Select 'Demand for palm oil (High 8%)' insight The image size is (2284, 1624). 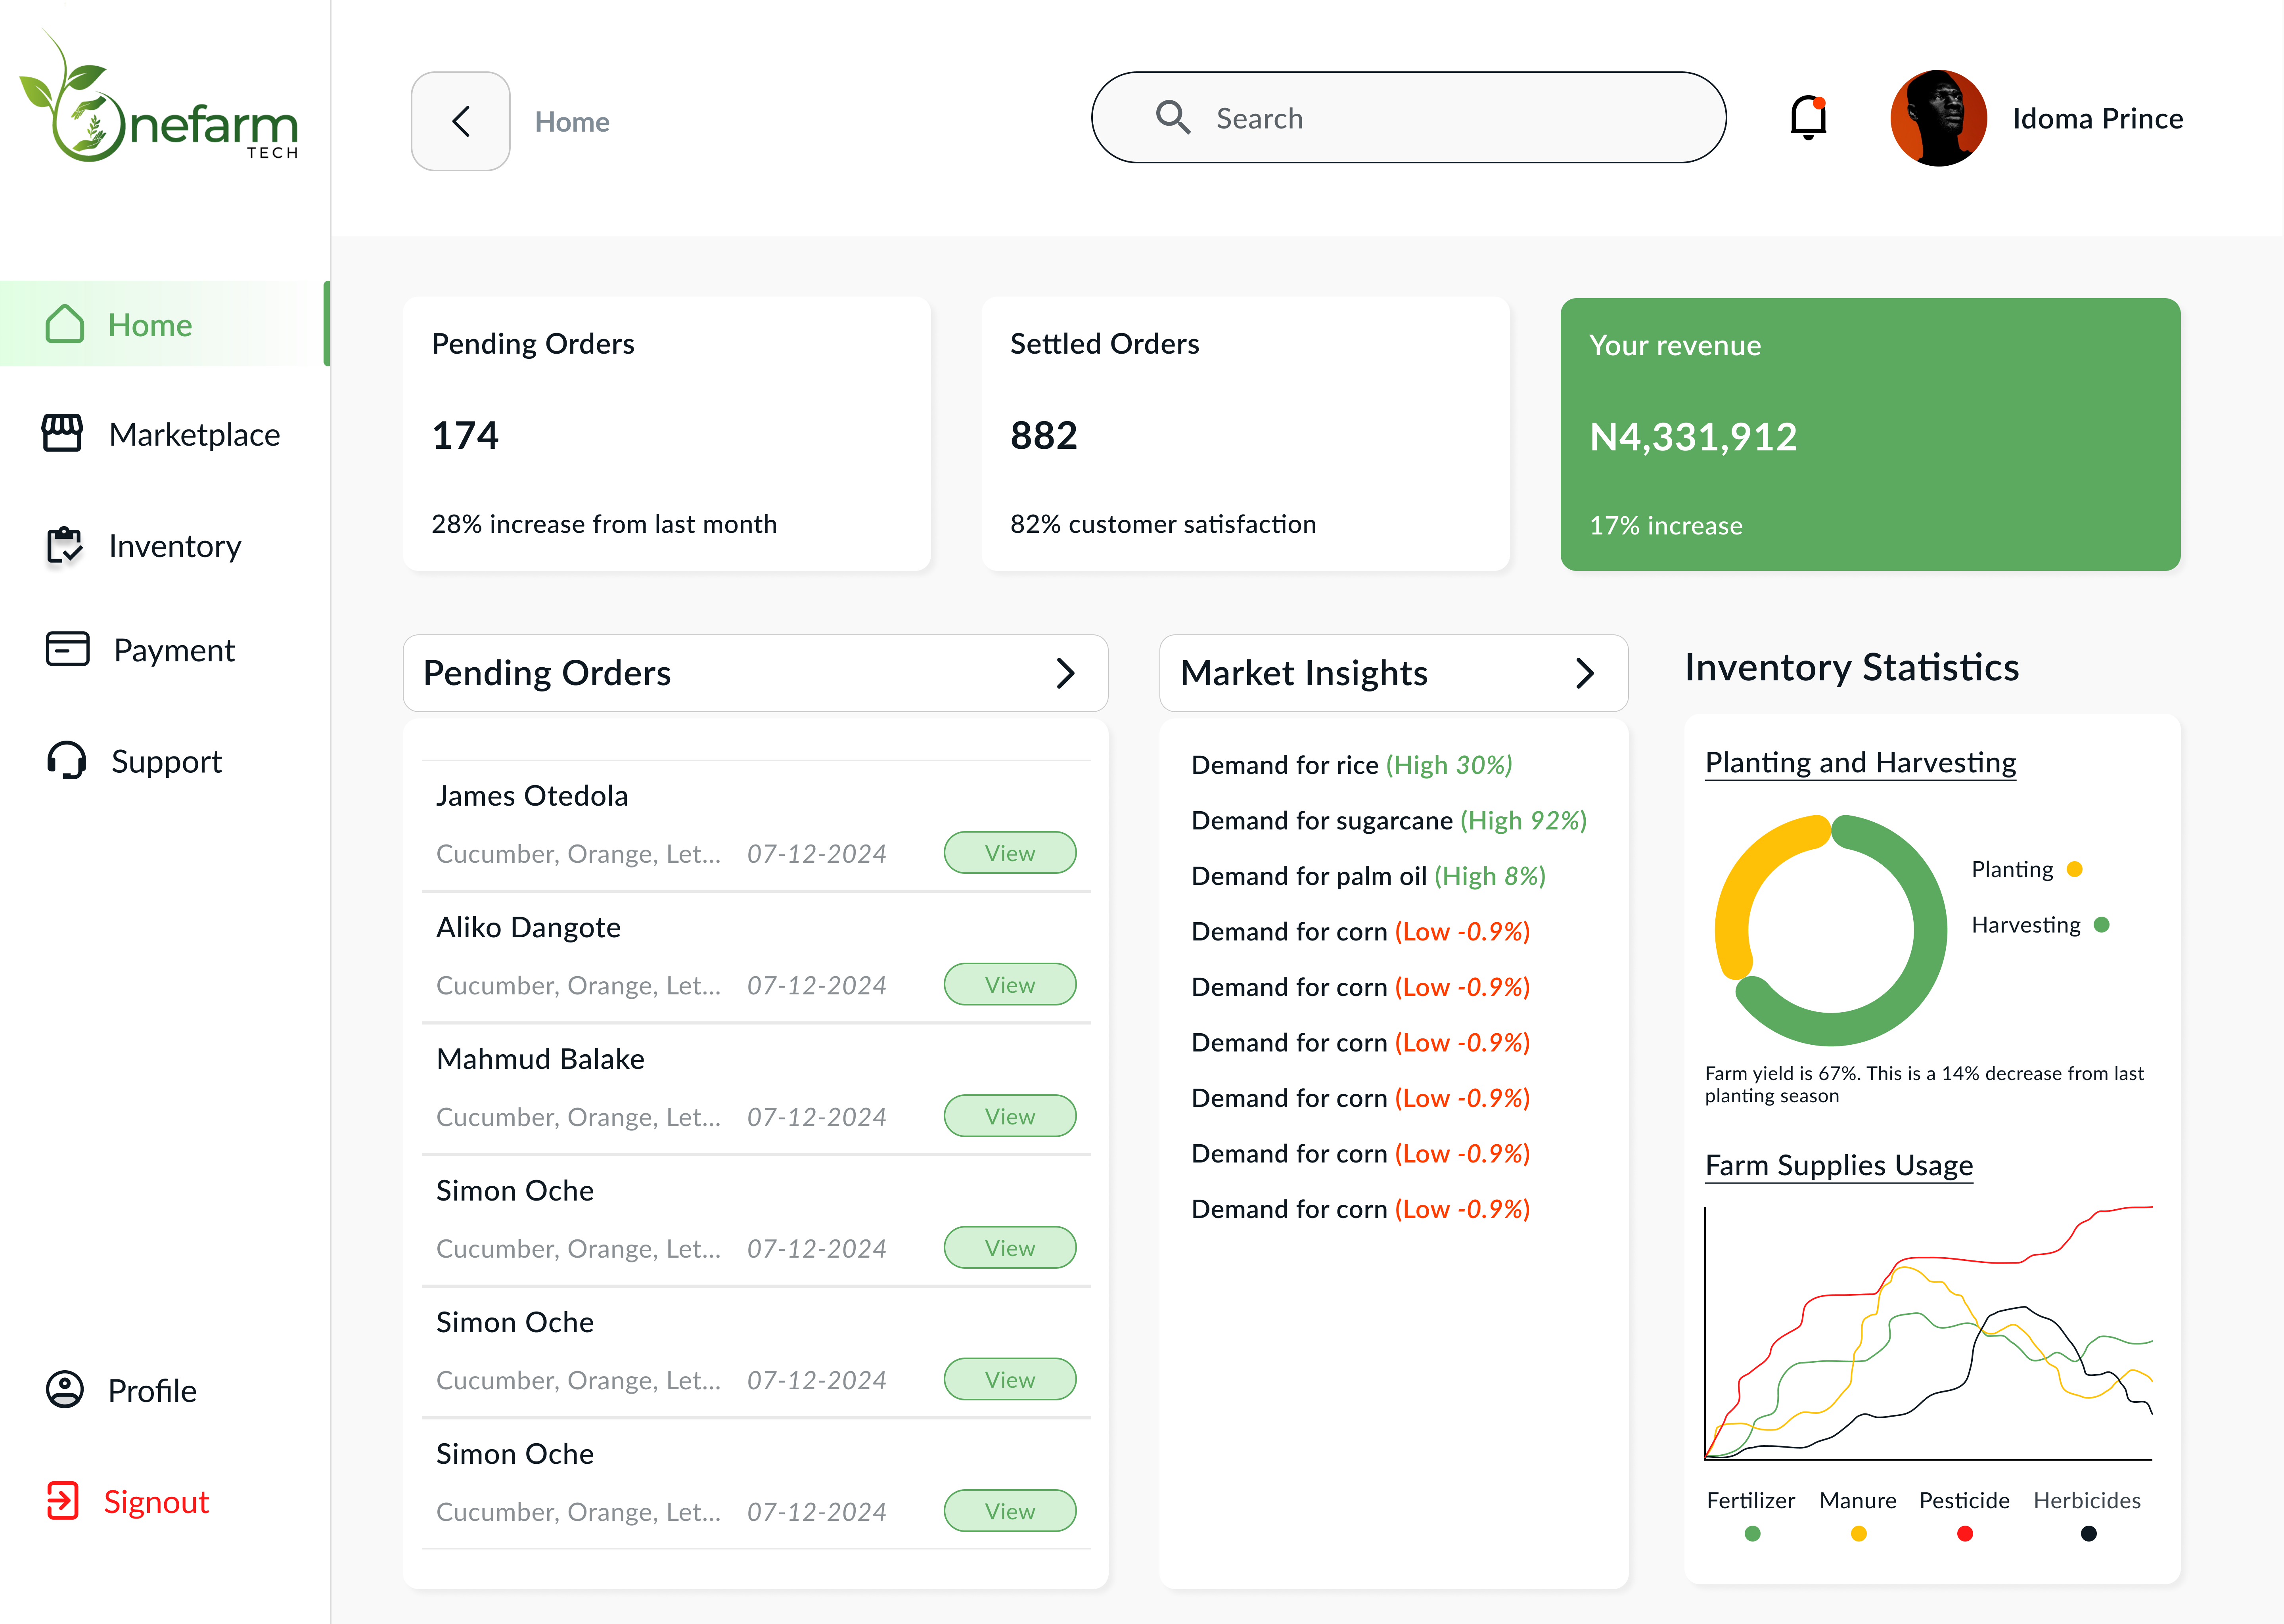tap(1368, 876)
